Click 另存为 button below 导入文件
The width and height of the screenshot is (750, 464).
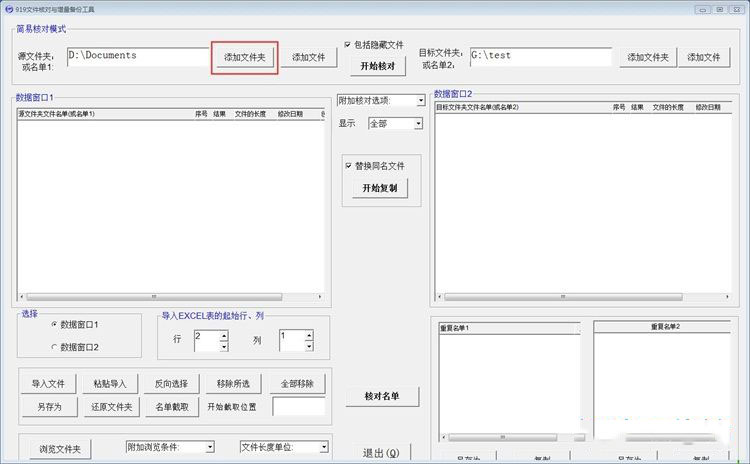[49, 407]
